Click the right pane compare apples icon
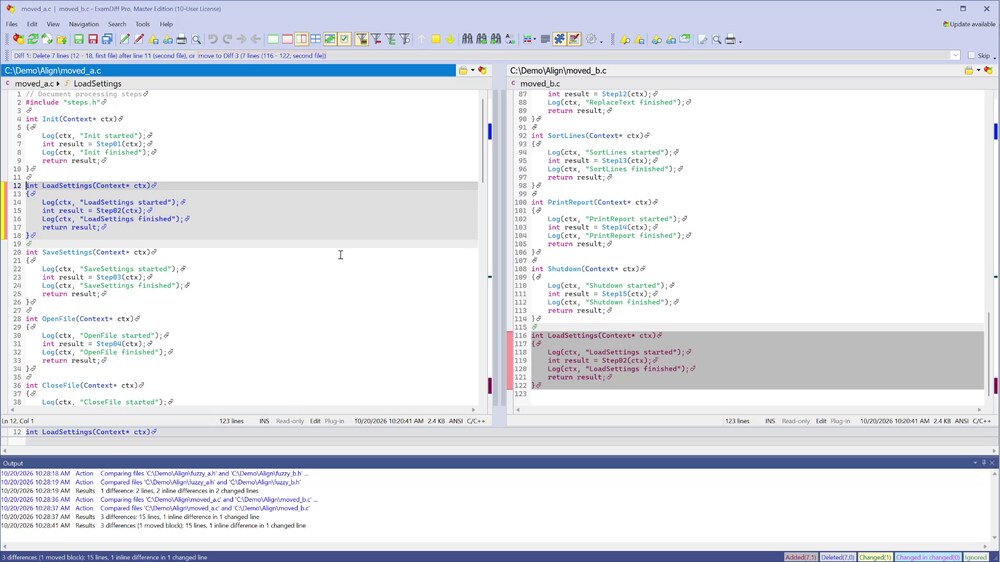1000x562 pixels. pyautogui.click(x=989, y=71)
